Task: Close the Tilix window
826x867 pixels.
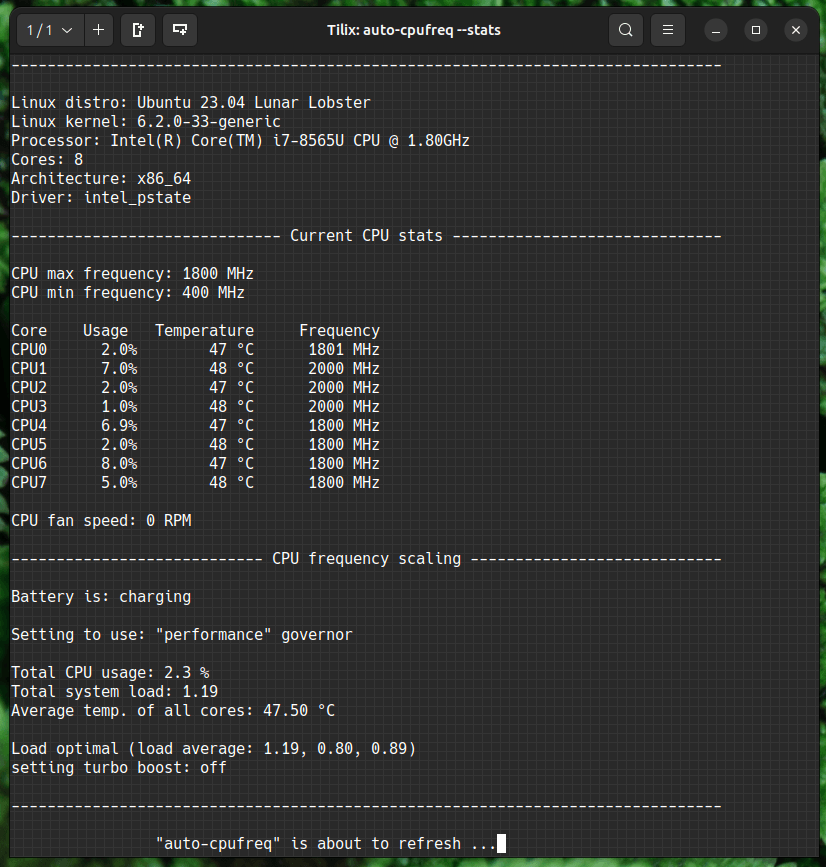Action: (796, 30)
